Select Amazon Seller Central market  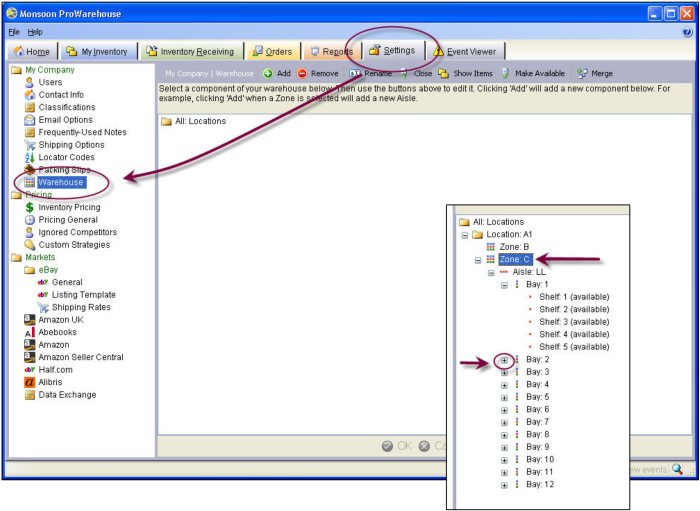tap(80, 357)
